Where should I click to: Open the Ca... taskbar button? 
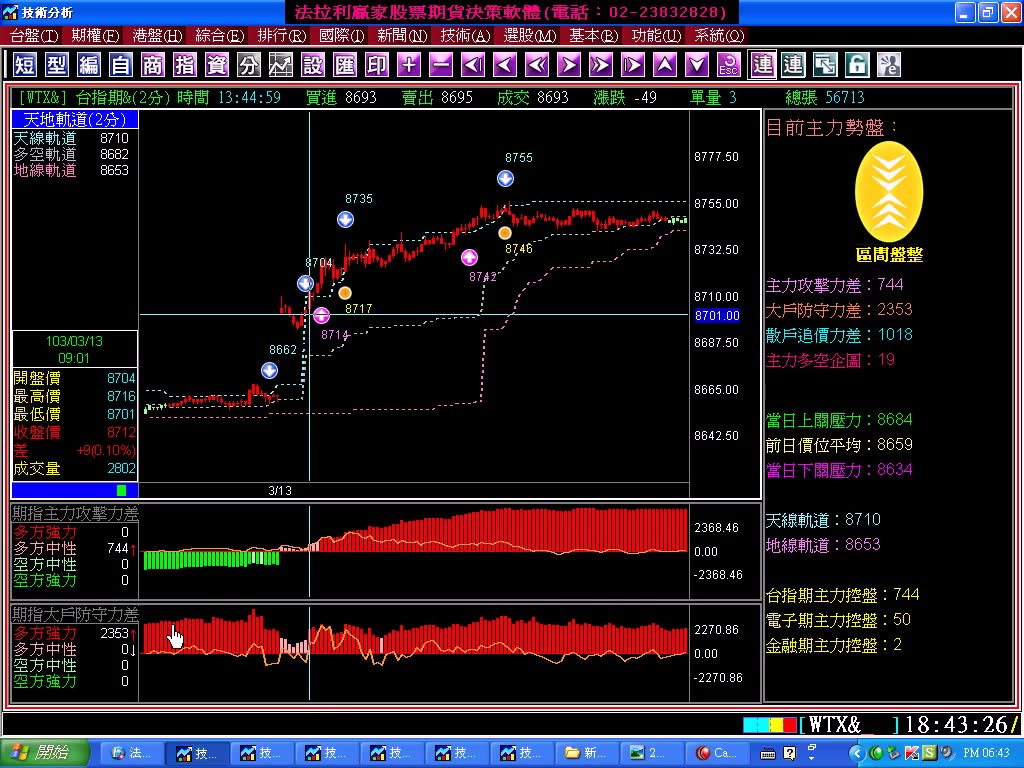(x=716, y=753)
